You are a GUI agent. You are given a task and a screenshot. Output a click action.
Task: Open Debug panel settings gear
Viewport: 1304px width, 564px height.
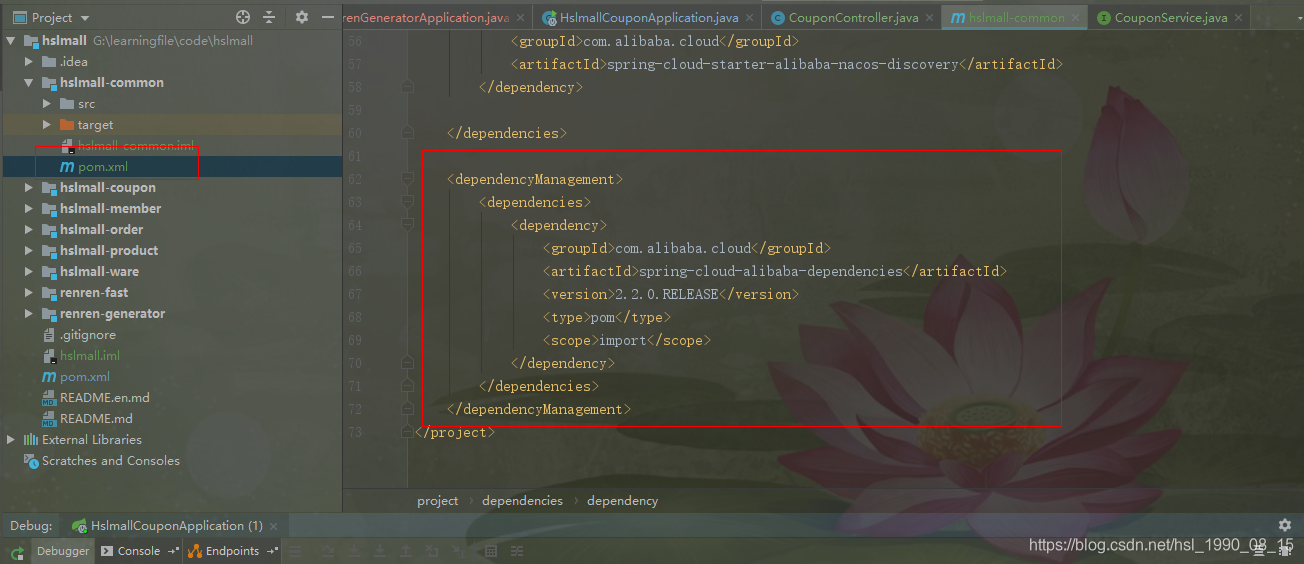coord(1285,525)
